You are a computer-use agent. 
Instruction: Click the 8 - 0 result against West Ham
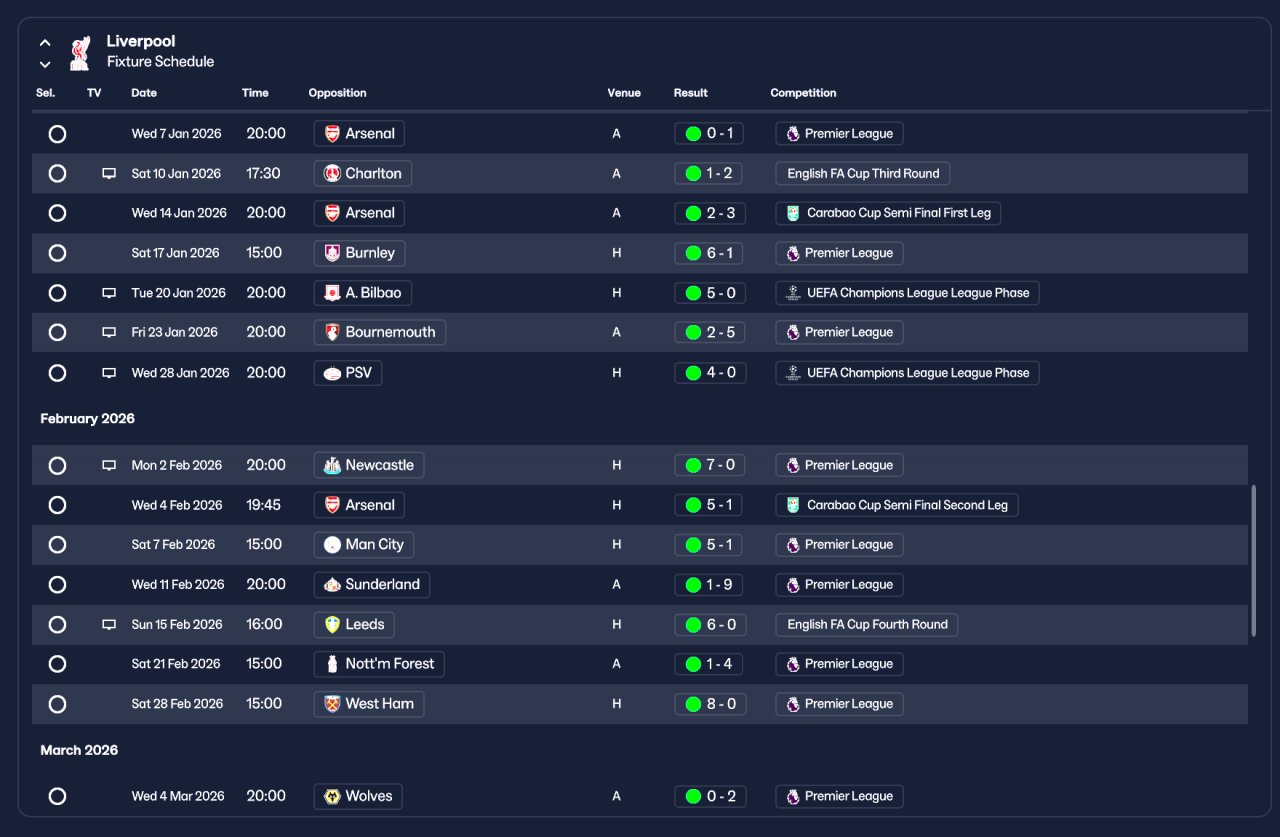(710, 704)
